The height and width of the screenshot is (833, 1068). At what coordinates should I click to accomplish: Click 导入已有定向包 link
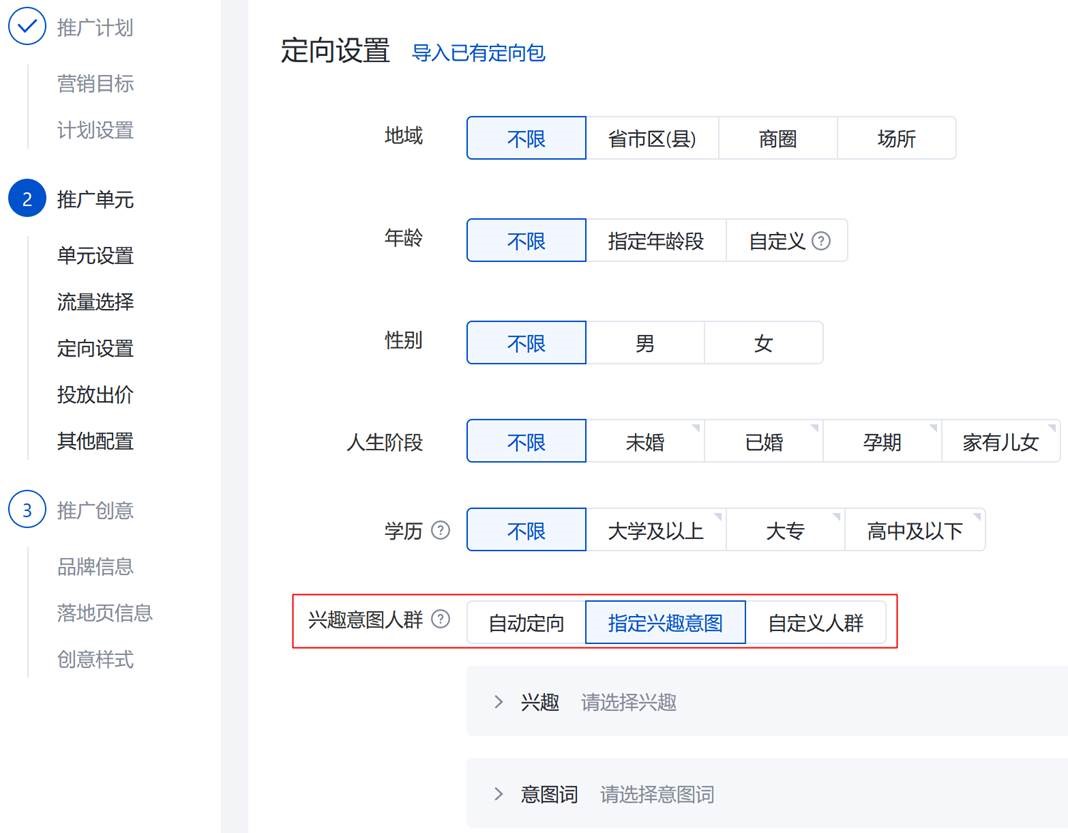click(x=478, y=53)
